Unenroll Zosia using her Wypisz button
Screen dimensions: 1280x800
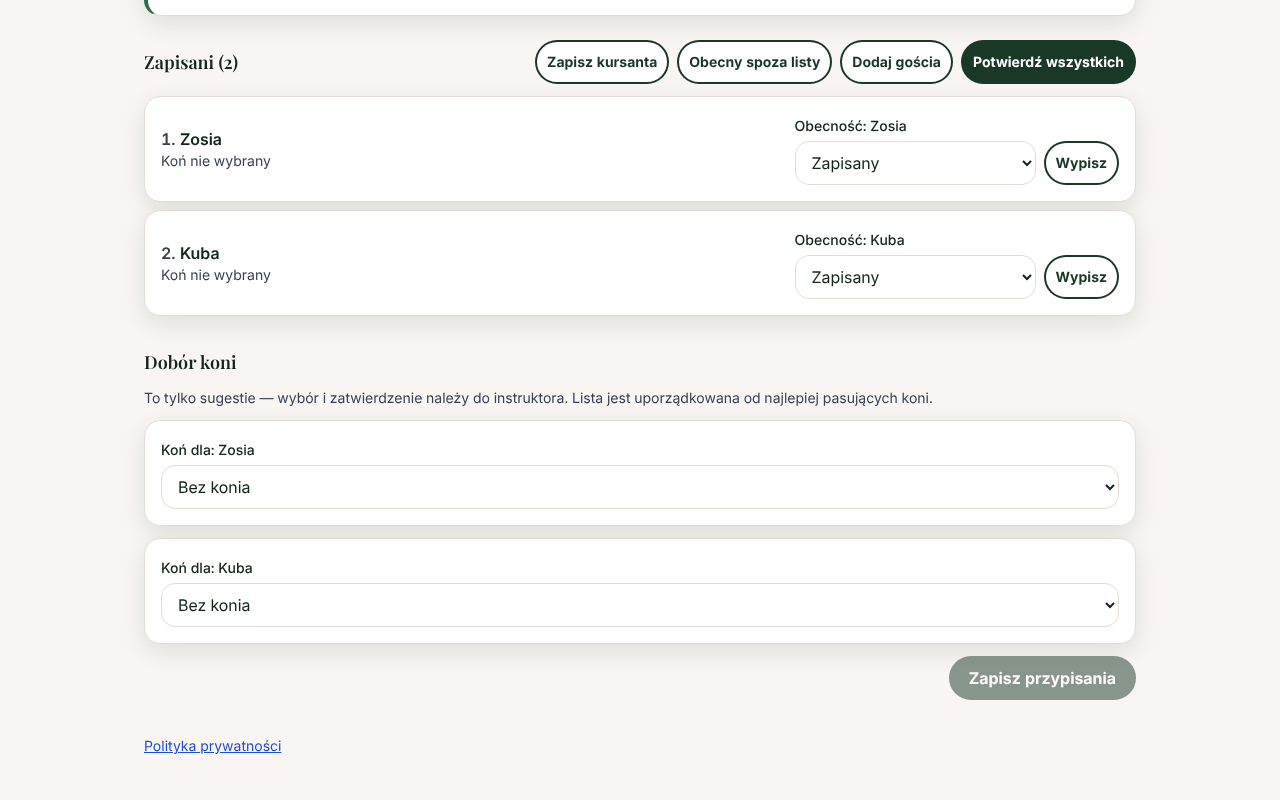pos(1081,163)
